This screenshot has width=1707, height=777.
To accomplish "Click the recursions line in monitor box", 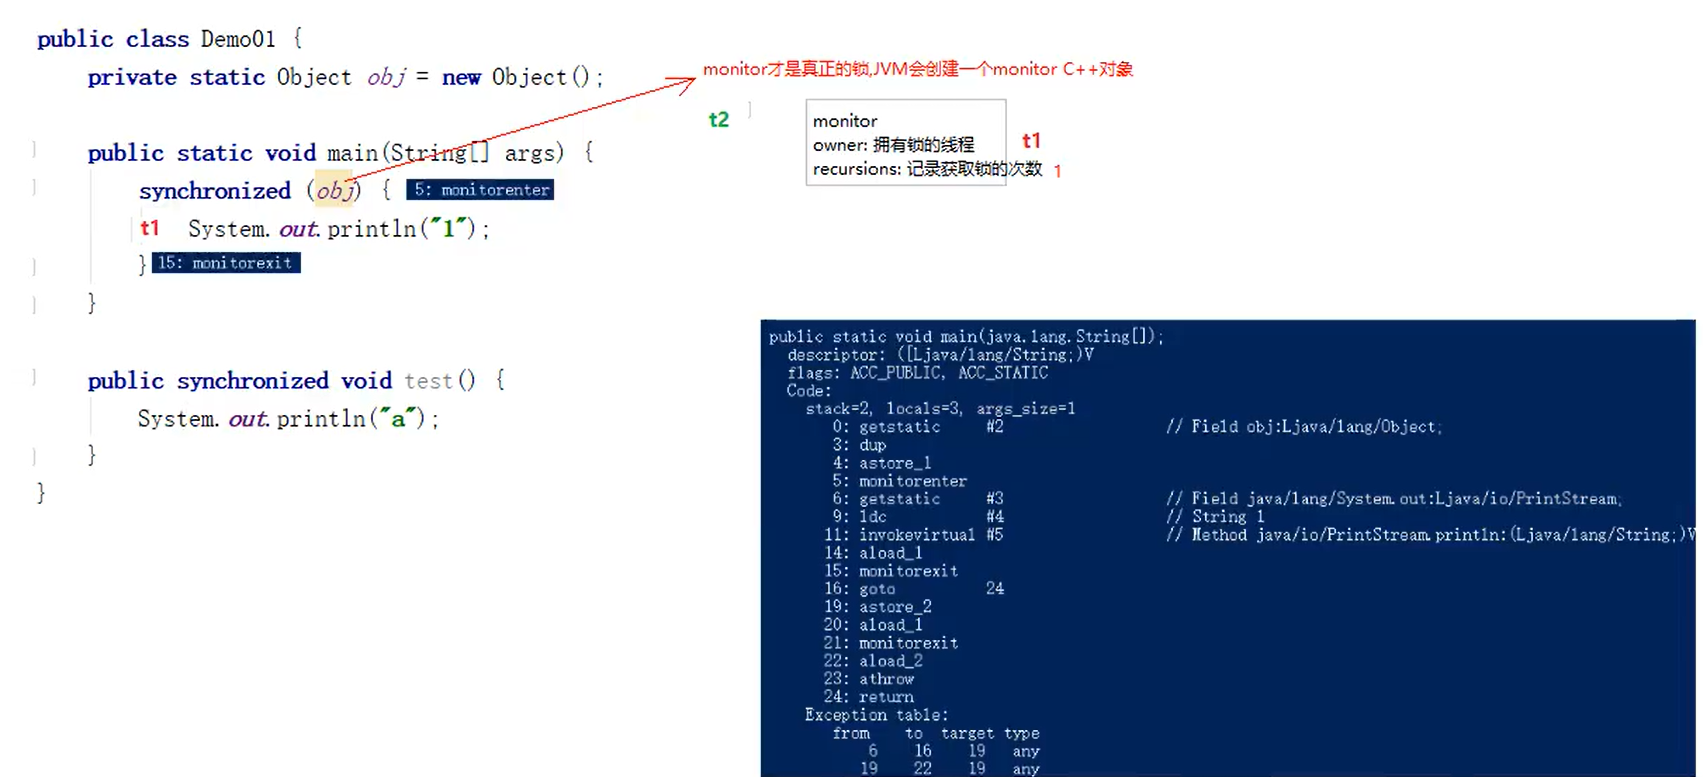I will pos(928,169).
